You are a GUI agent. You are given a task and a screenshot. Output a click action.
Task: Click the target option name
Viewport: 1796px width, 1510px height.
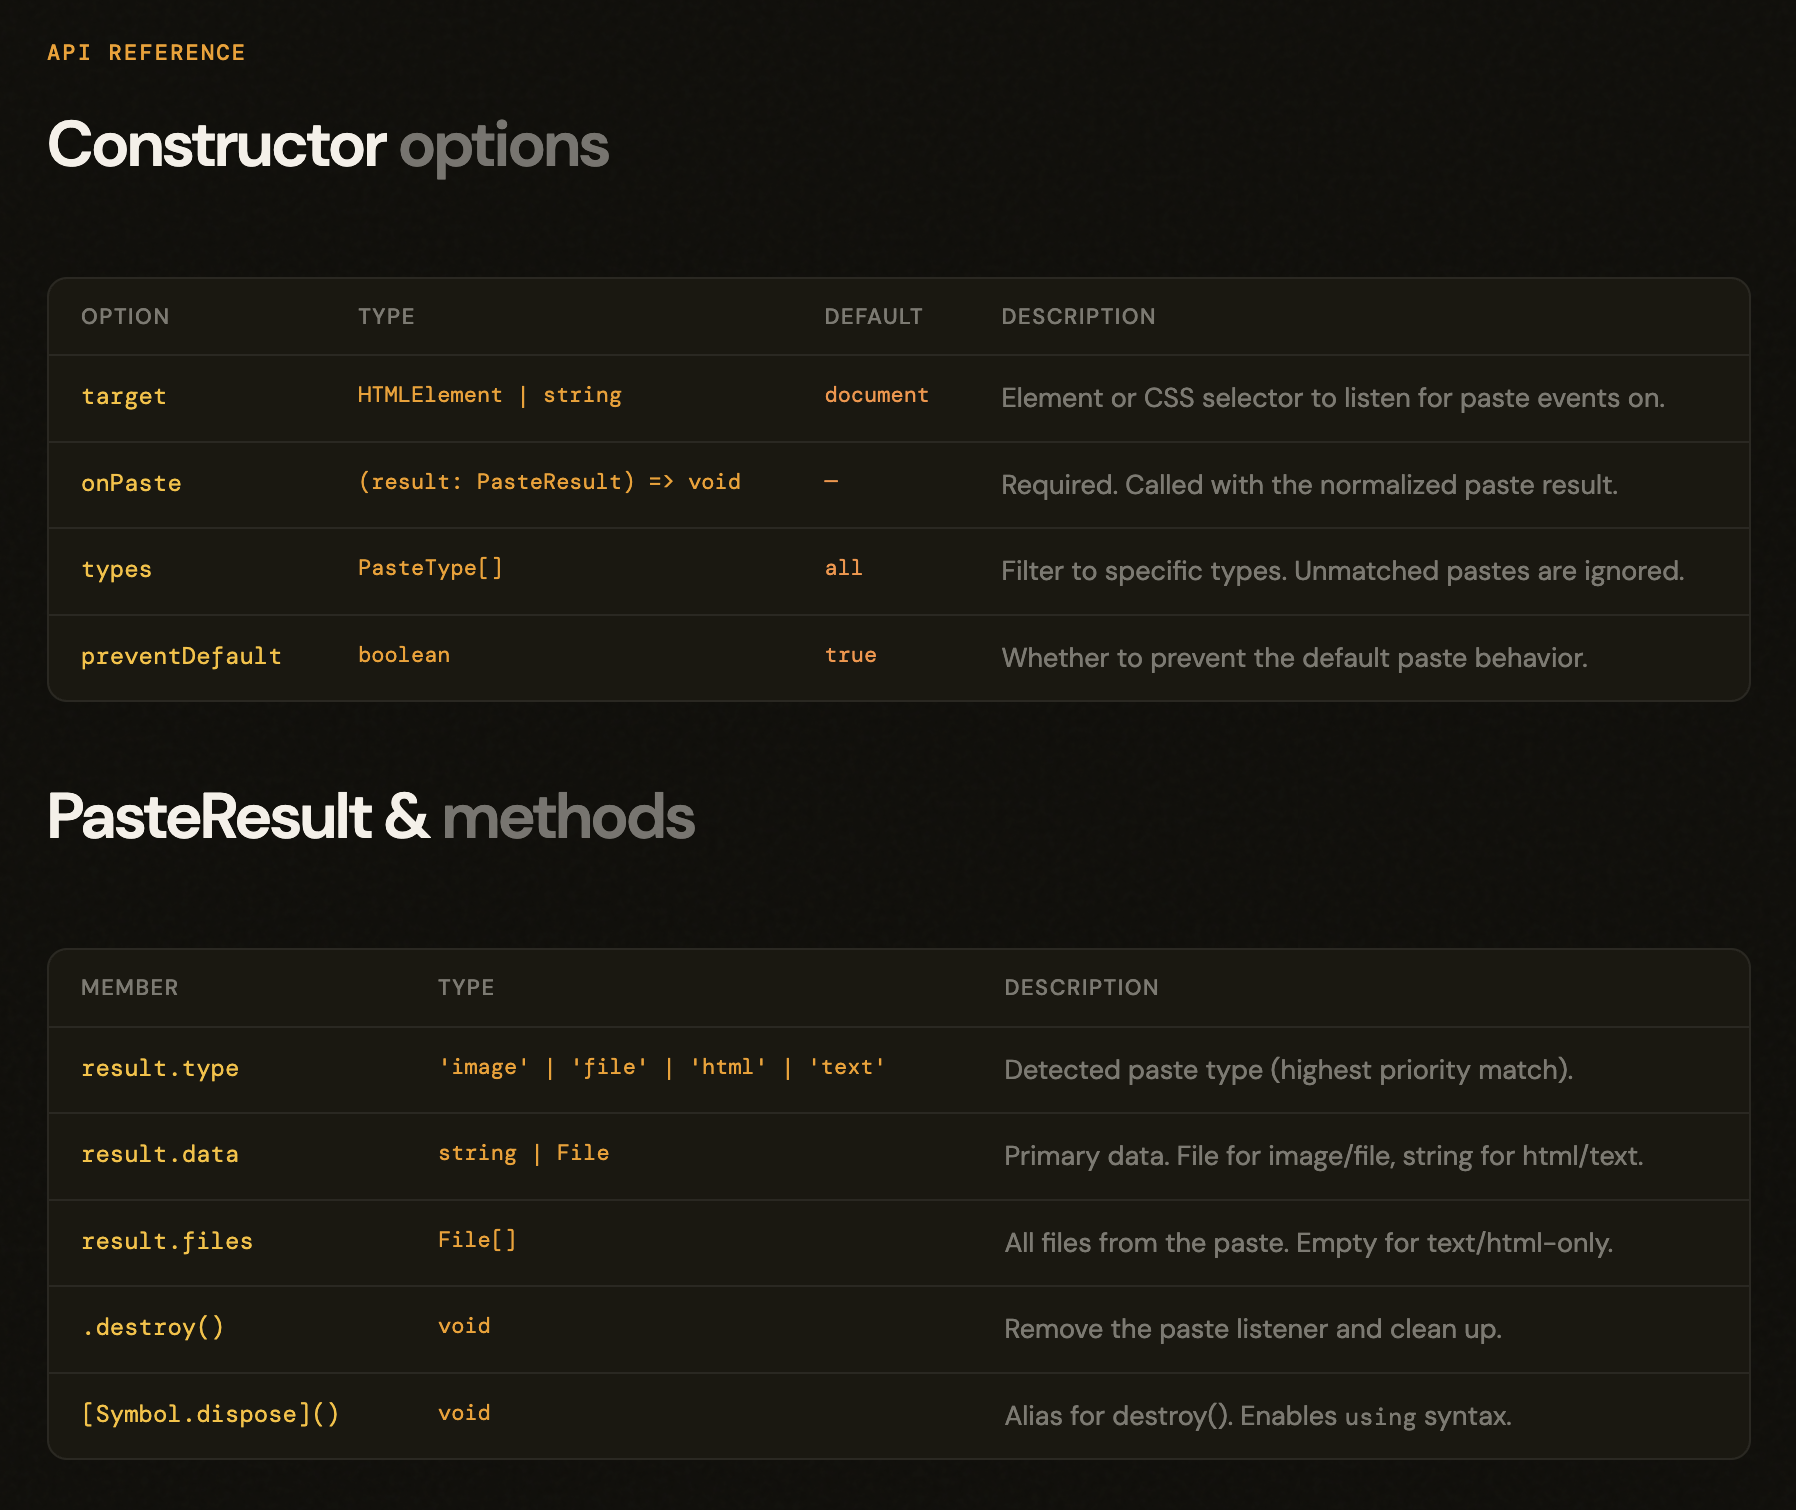click(x=123, y=397)
